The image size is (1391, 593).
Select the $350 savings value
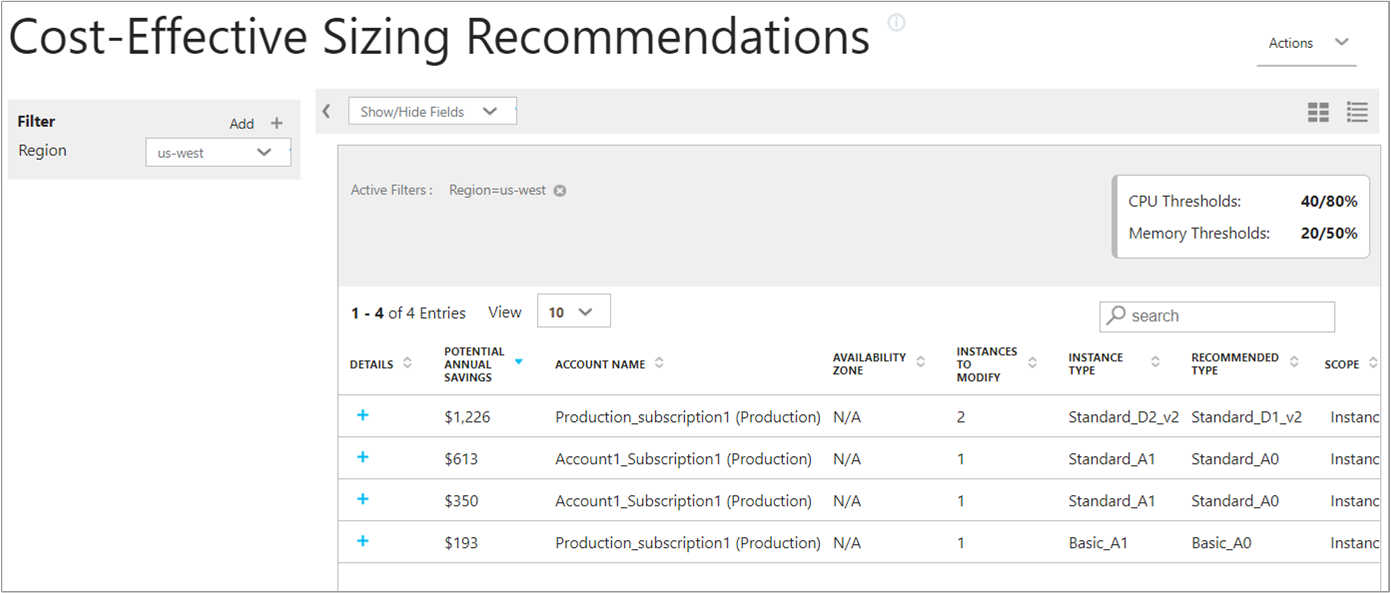pyautogui.click(x=461, y=501)
